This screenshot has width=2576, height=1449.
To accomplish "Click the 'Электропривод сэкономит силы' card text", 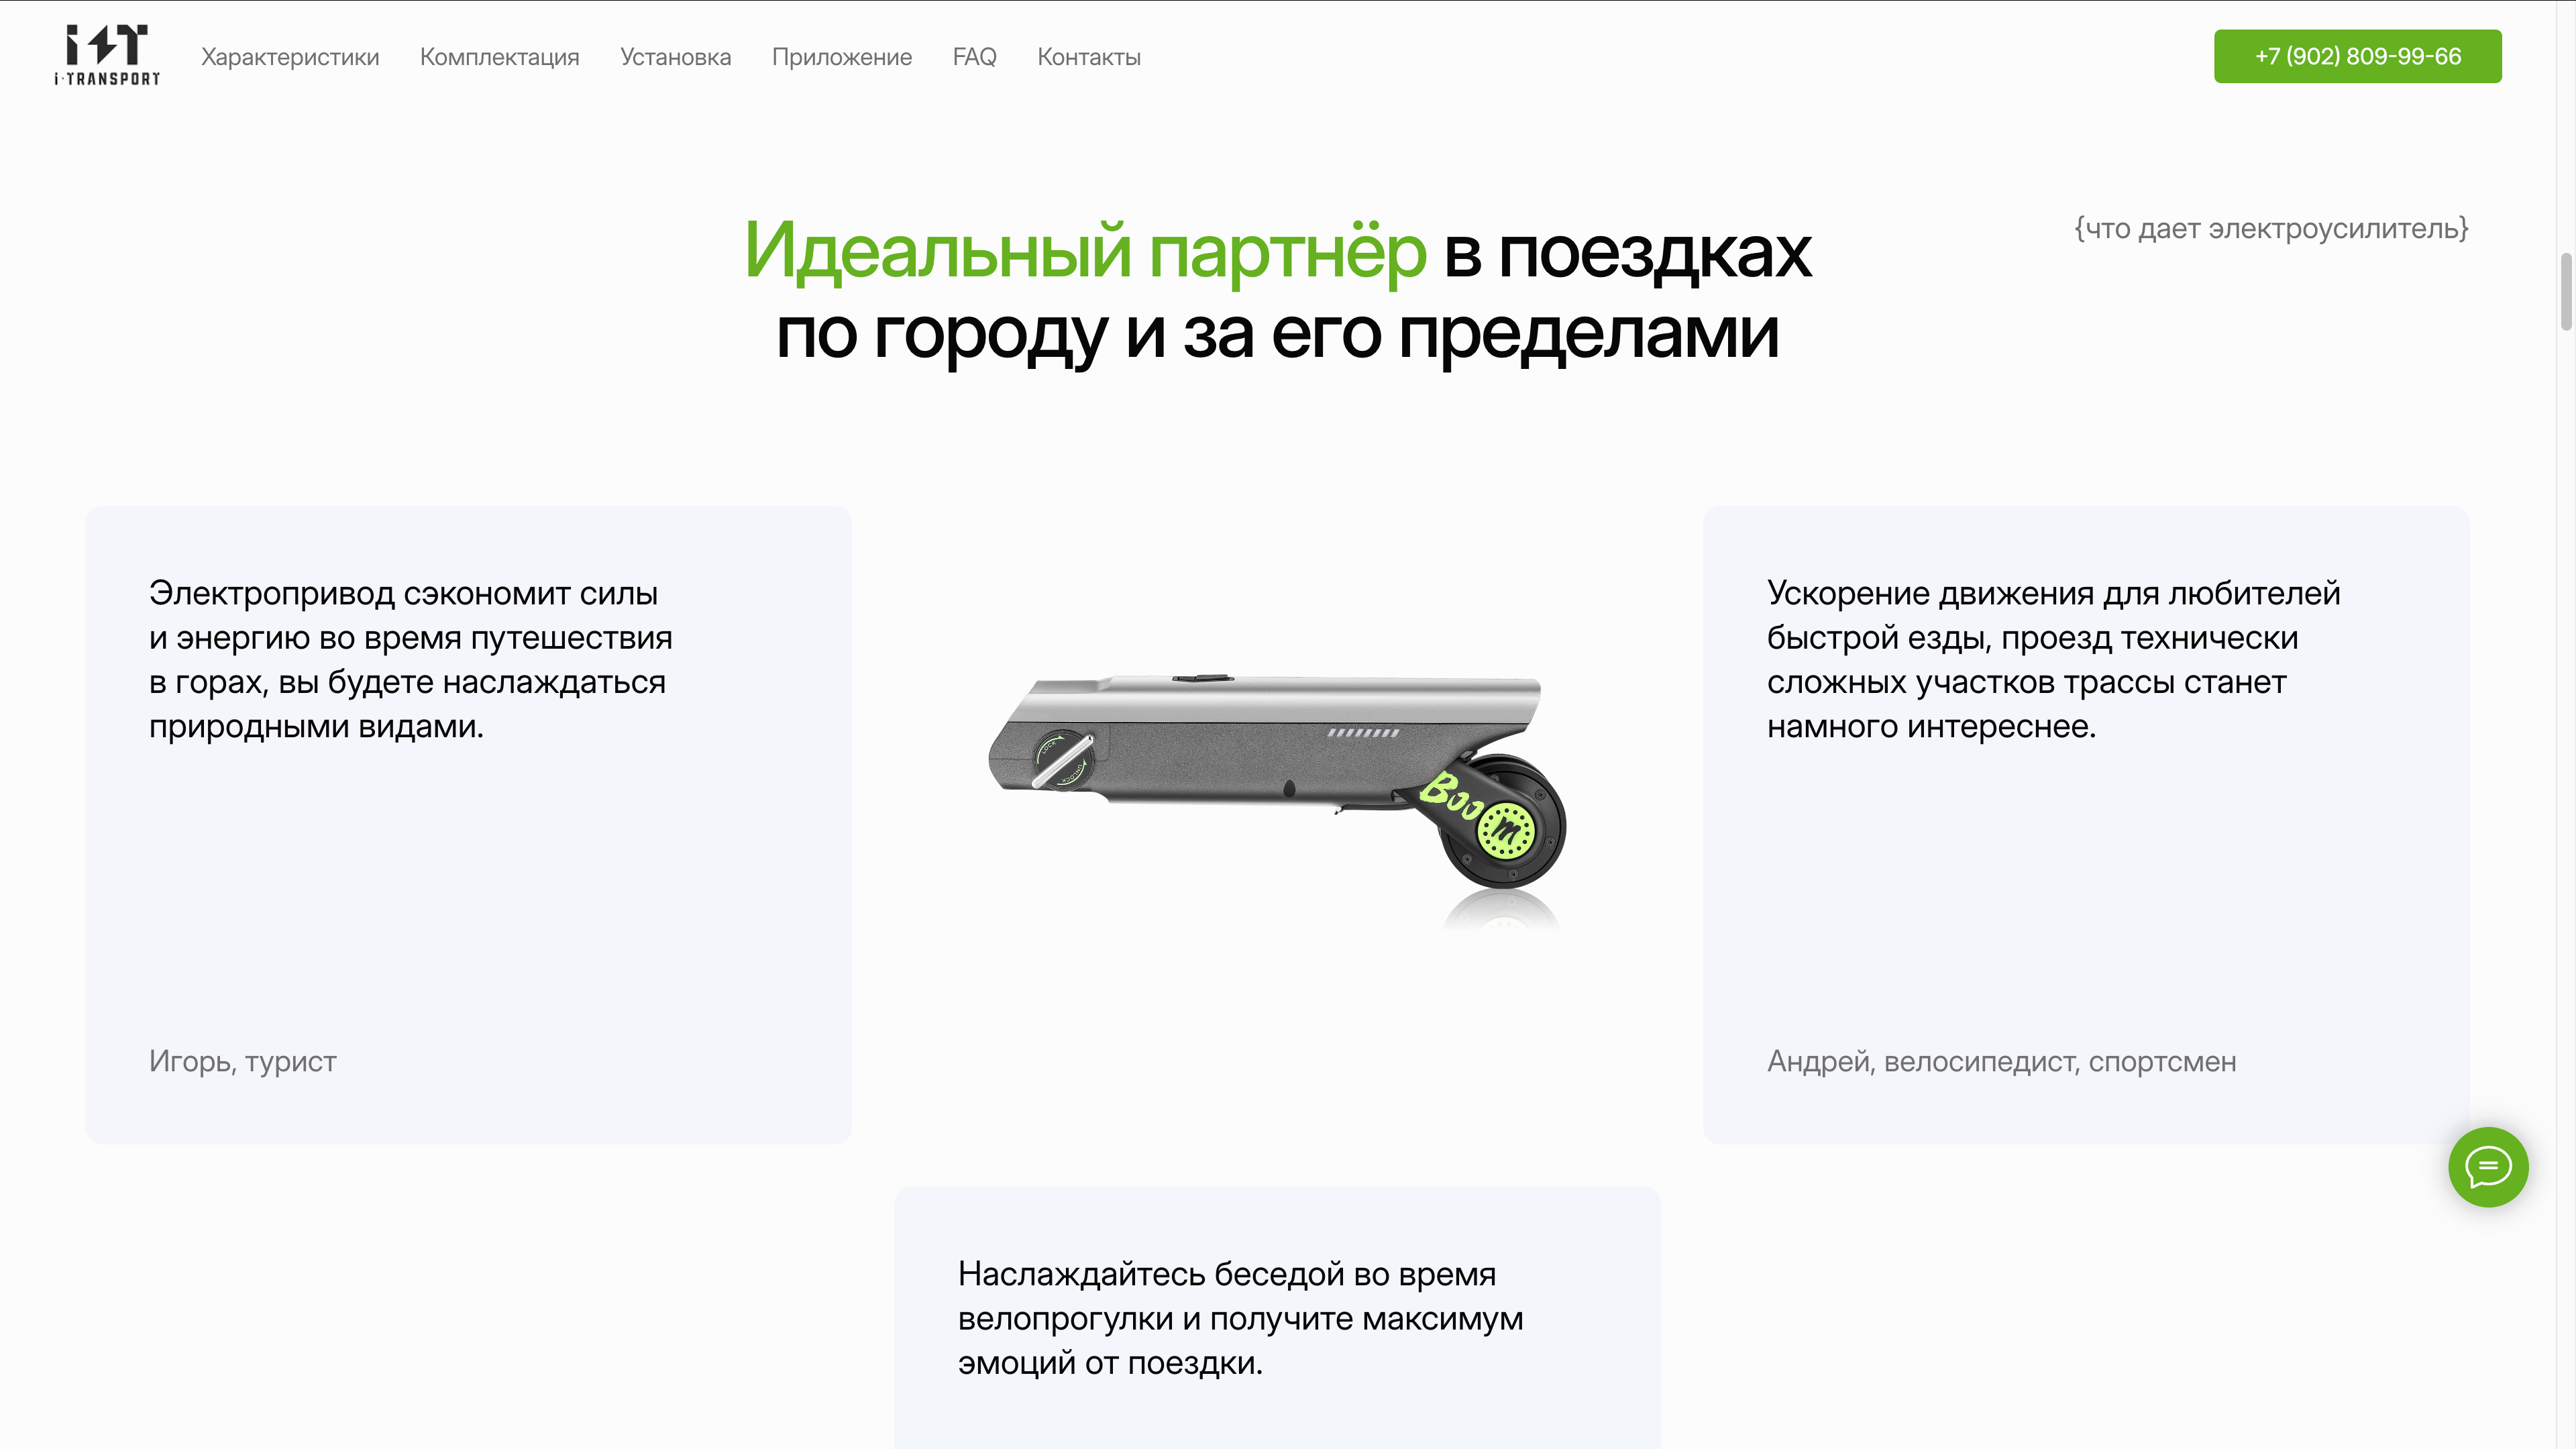I will [x=411, y=660].
